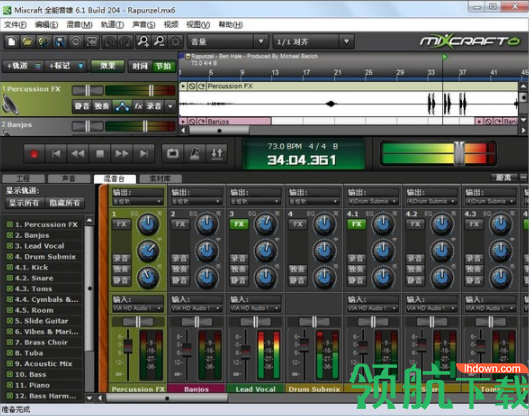Toggle loop playback mode
Screen dimensions: 529x416
tap(173, 154)
